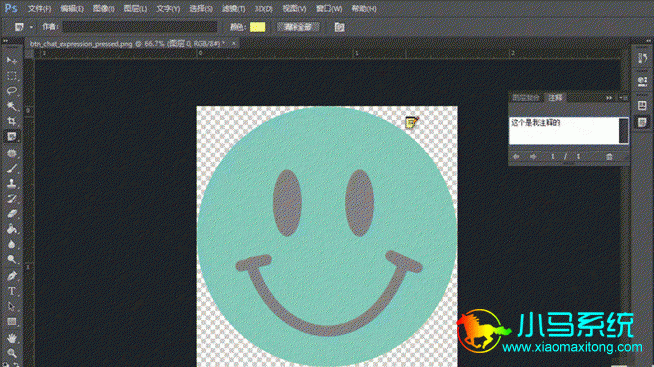Open the Notes panel flyout menu

click(x=624, y=98)
